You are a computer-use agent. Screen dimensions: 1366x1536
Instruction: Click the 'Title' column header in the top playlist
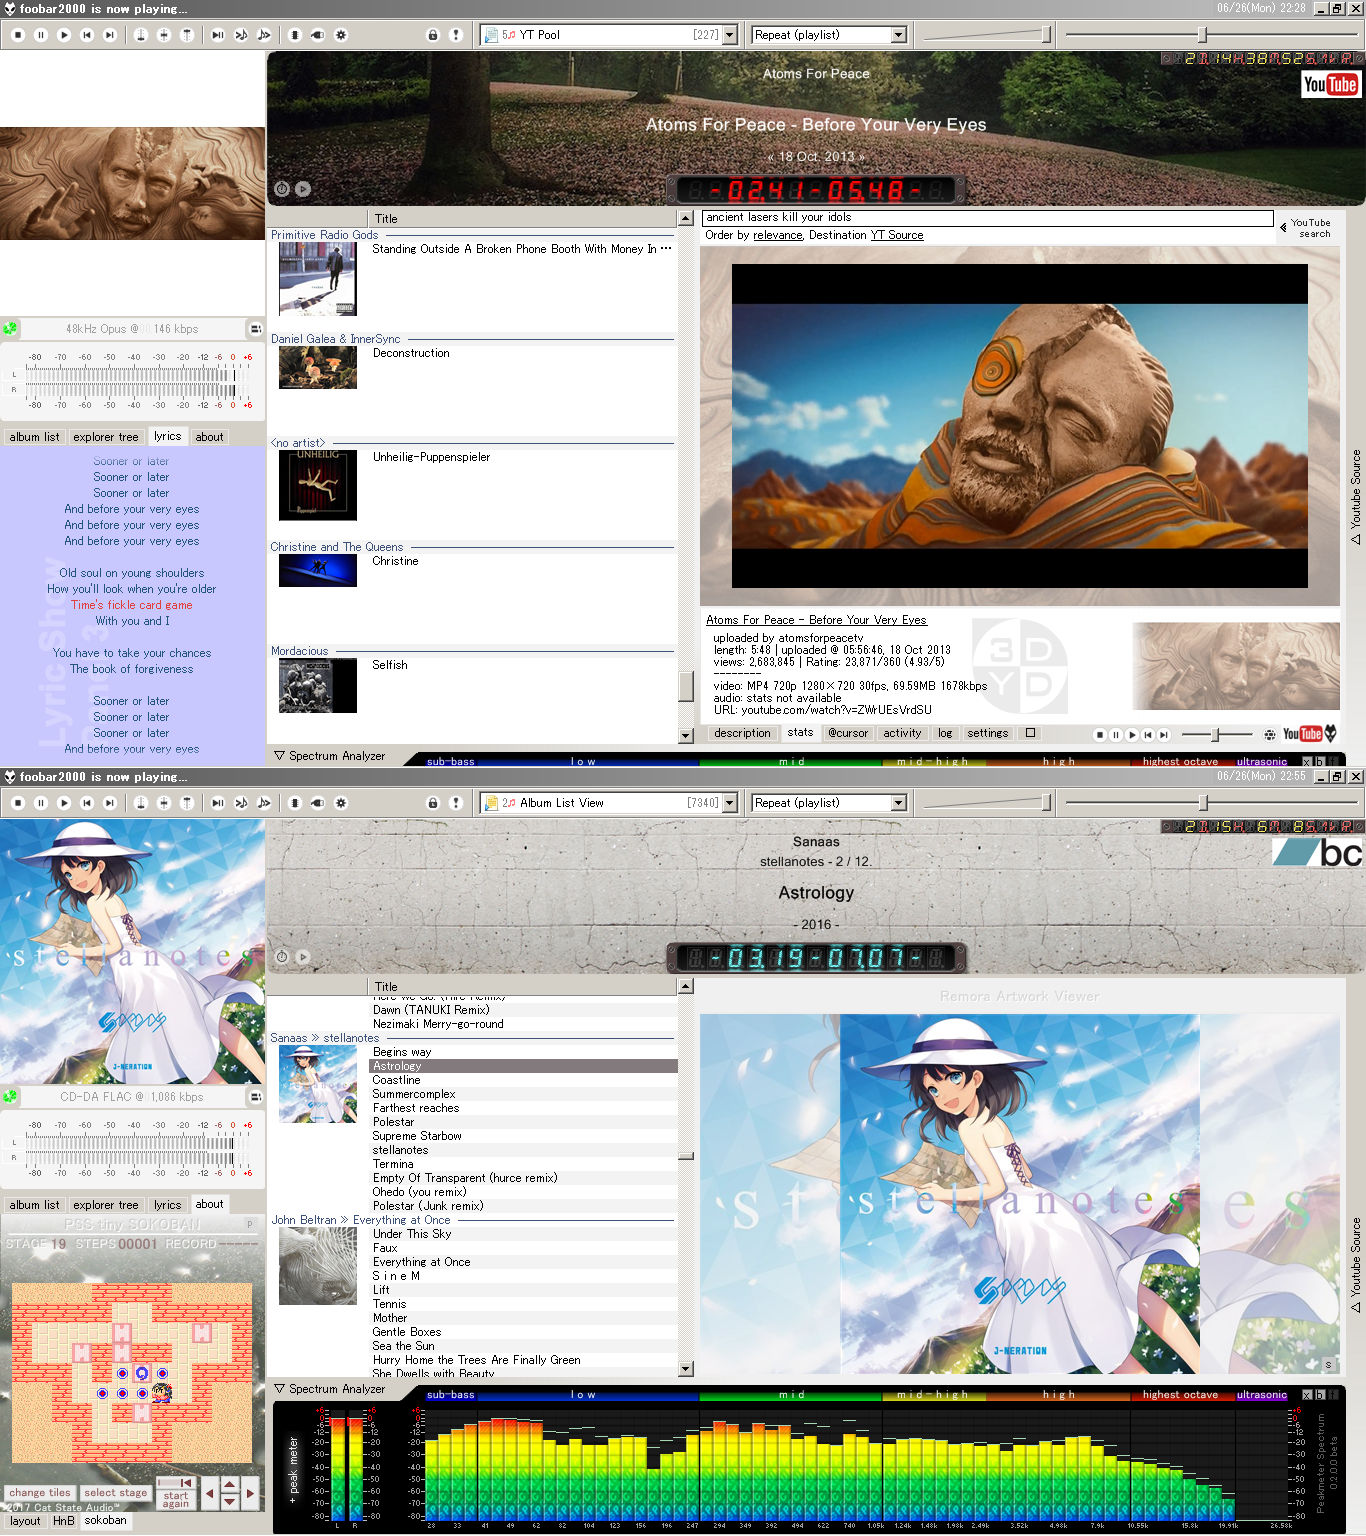(x=523, y=219)
